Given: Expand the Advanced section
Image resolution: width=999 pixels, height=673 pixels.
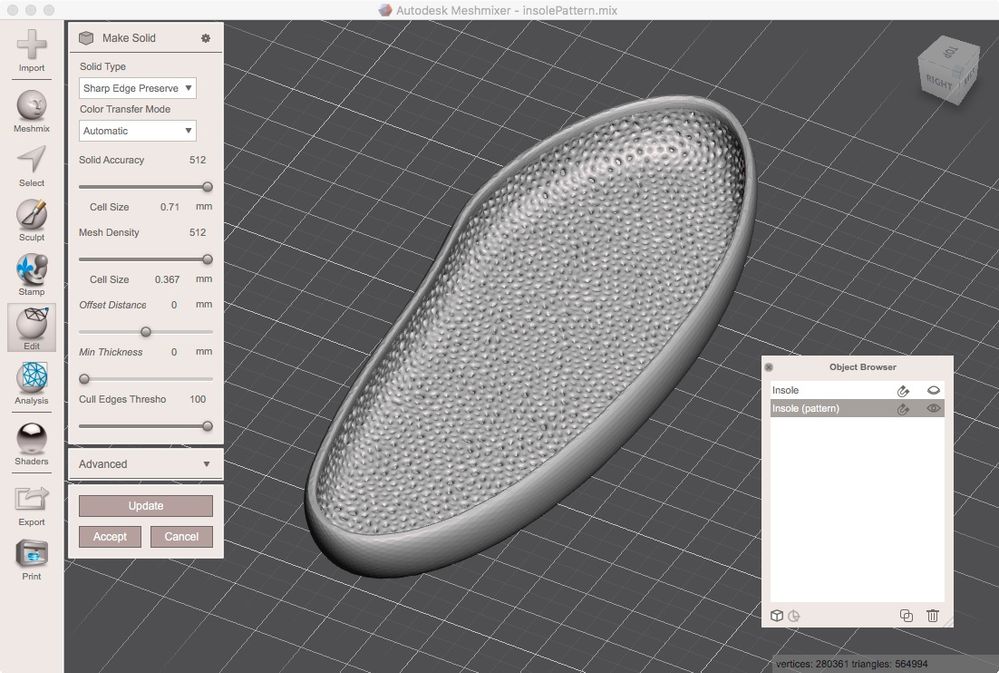Looking at the screenshot, I should click(x=145, y=464).
